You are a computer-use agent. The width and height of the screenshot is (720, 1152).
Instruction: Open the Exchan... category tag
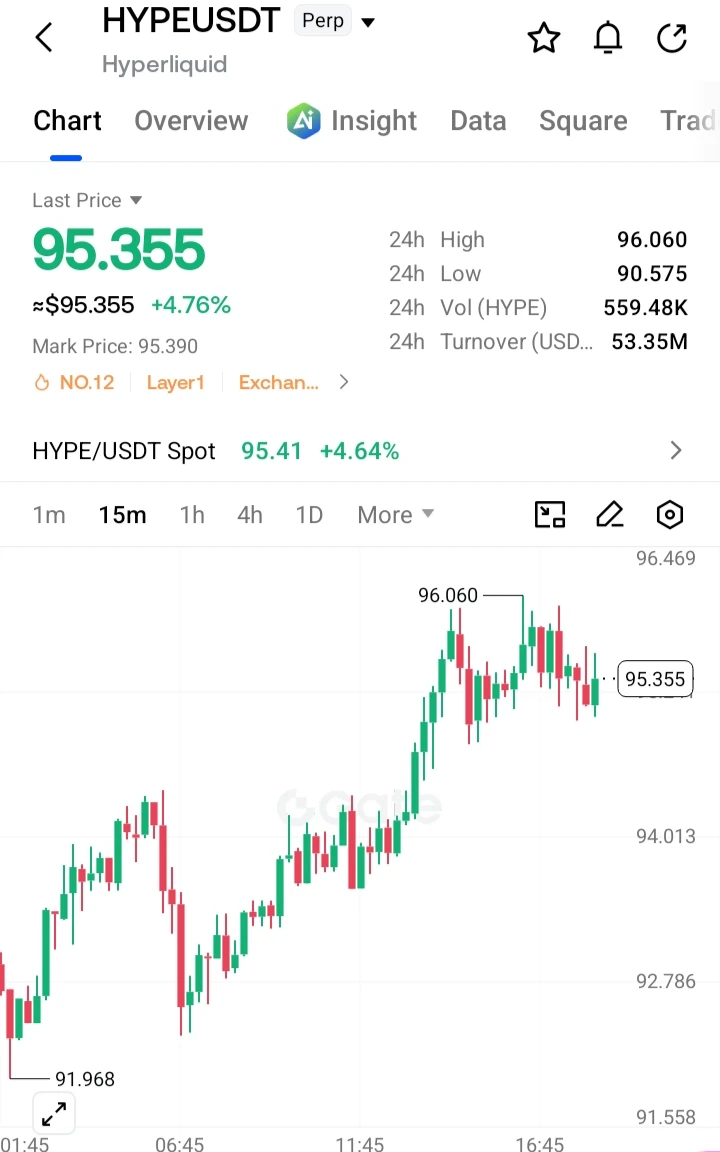[278, 382]
